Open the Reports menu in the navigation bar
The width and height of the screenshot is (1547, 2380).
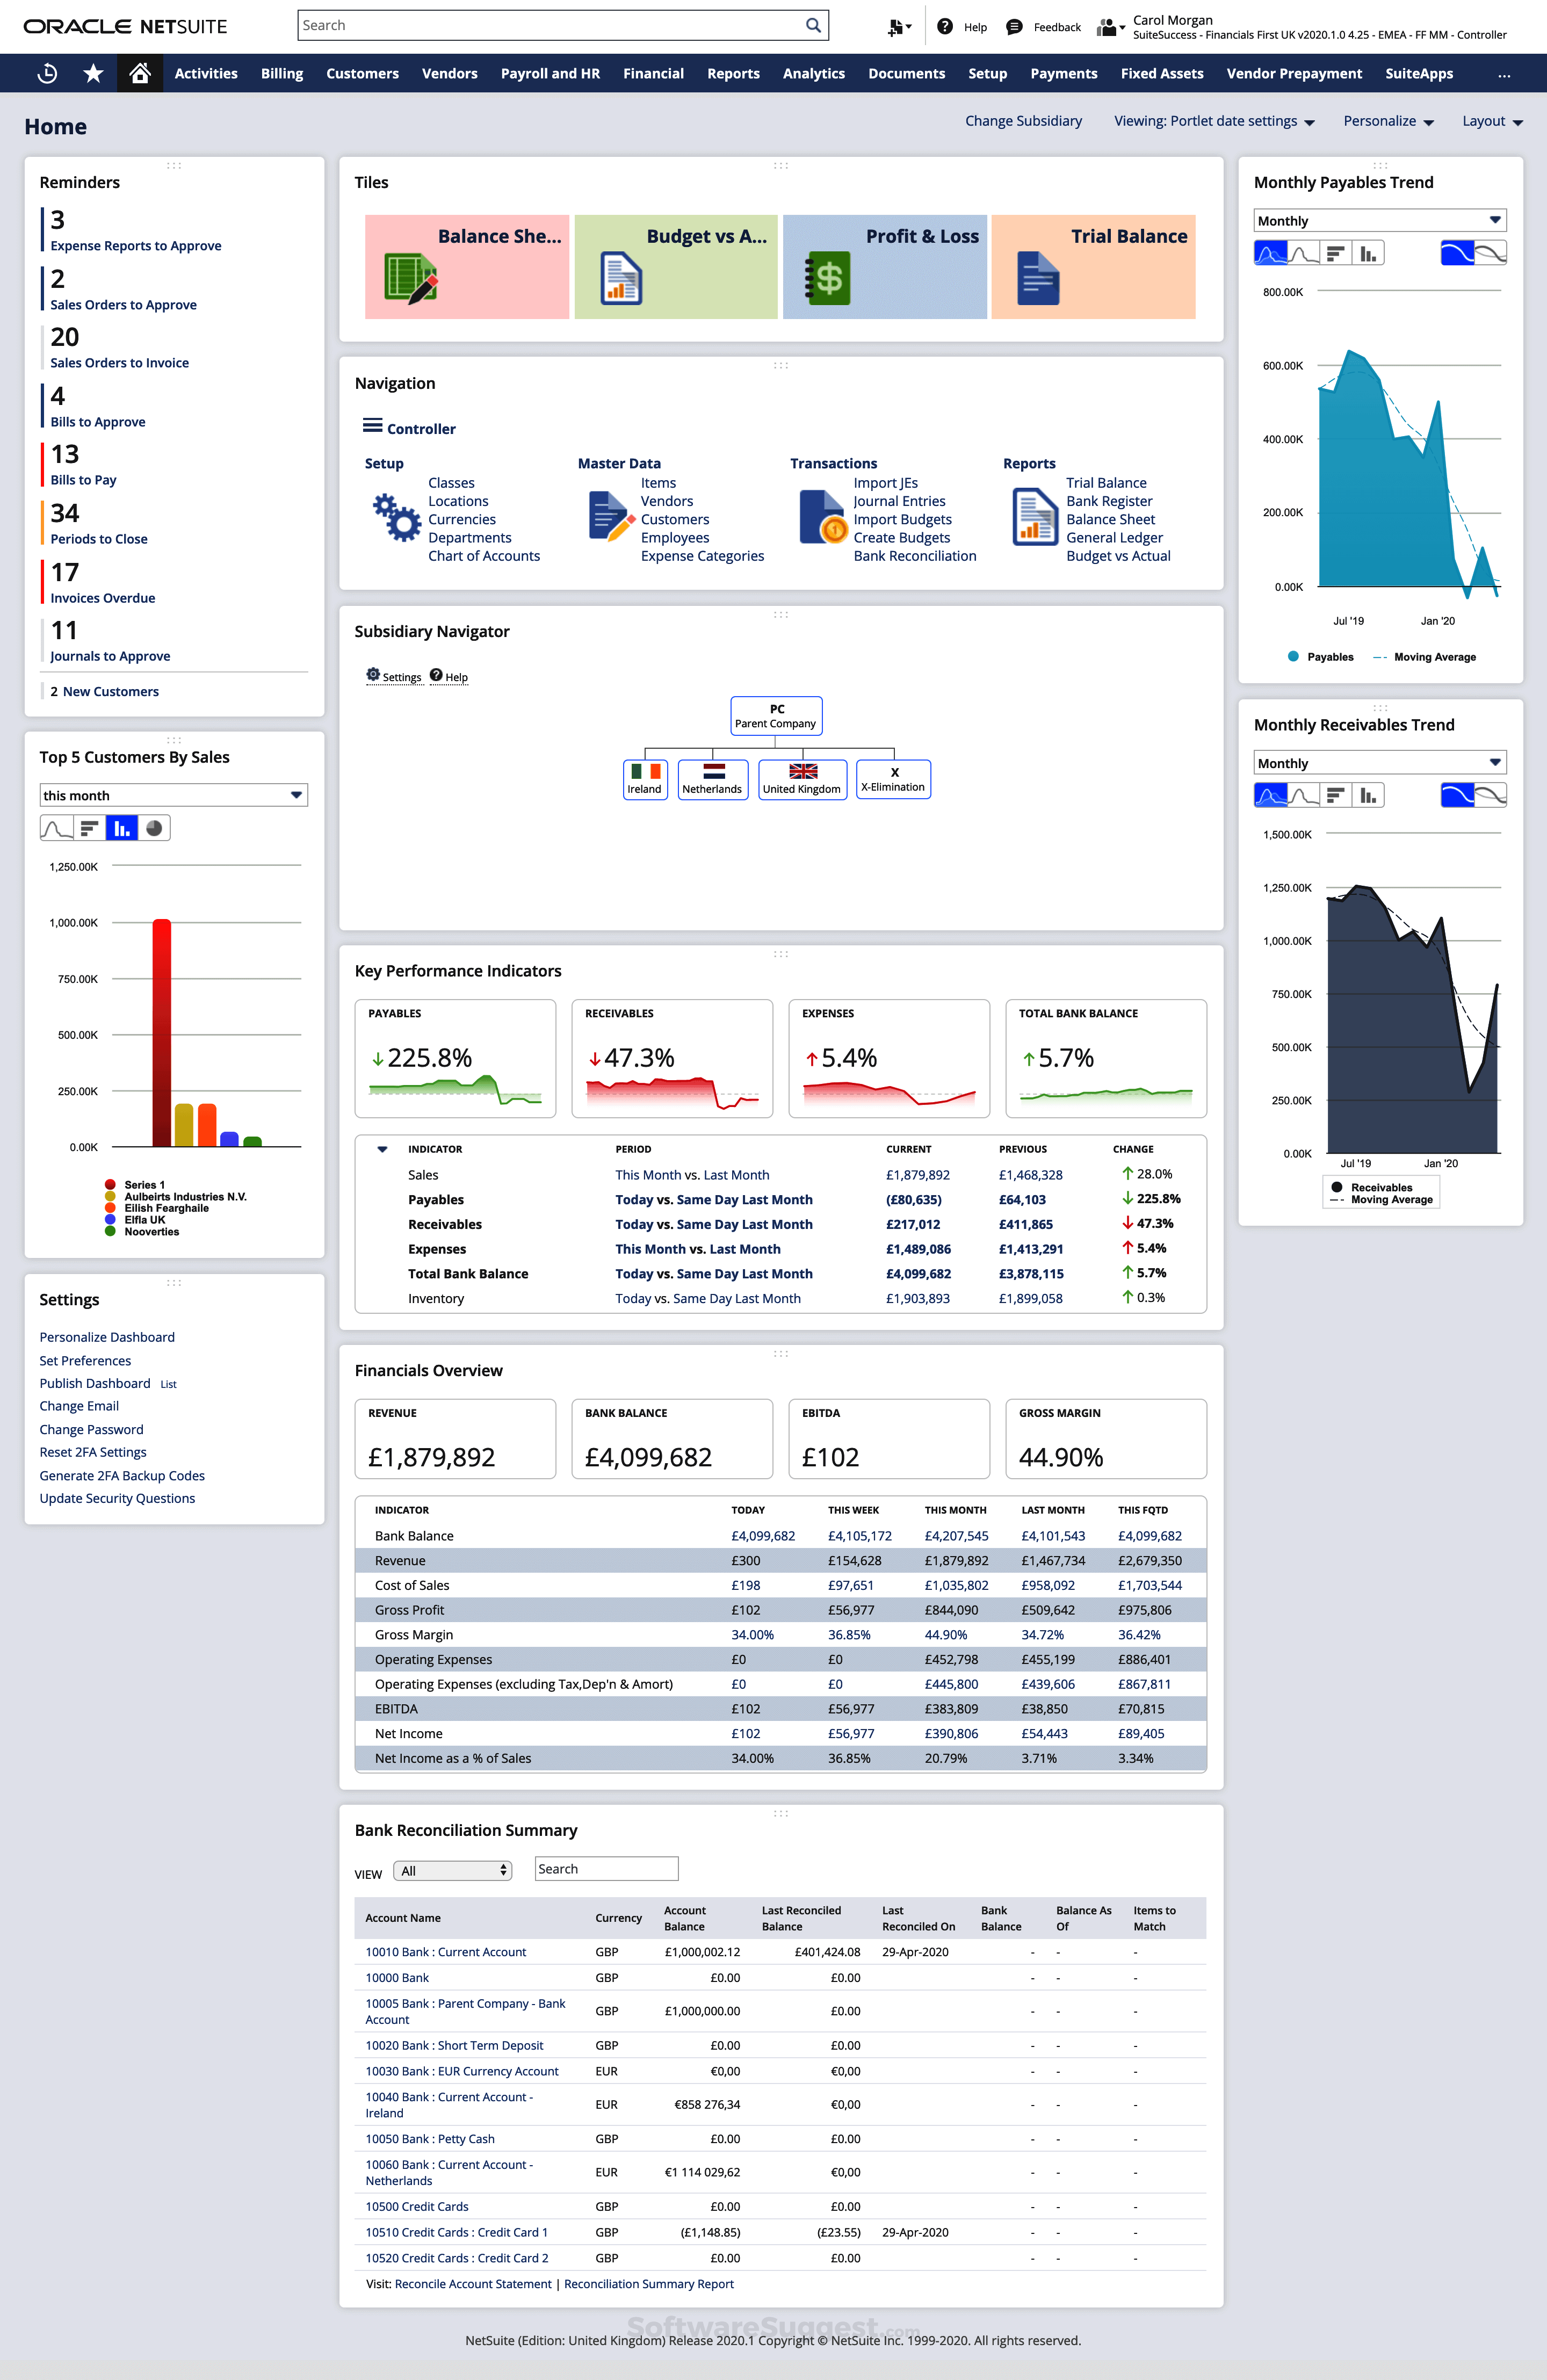[x=733, y=73]
